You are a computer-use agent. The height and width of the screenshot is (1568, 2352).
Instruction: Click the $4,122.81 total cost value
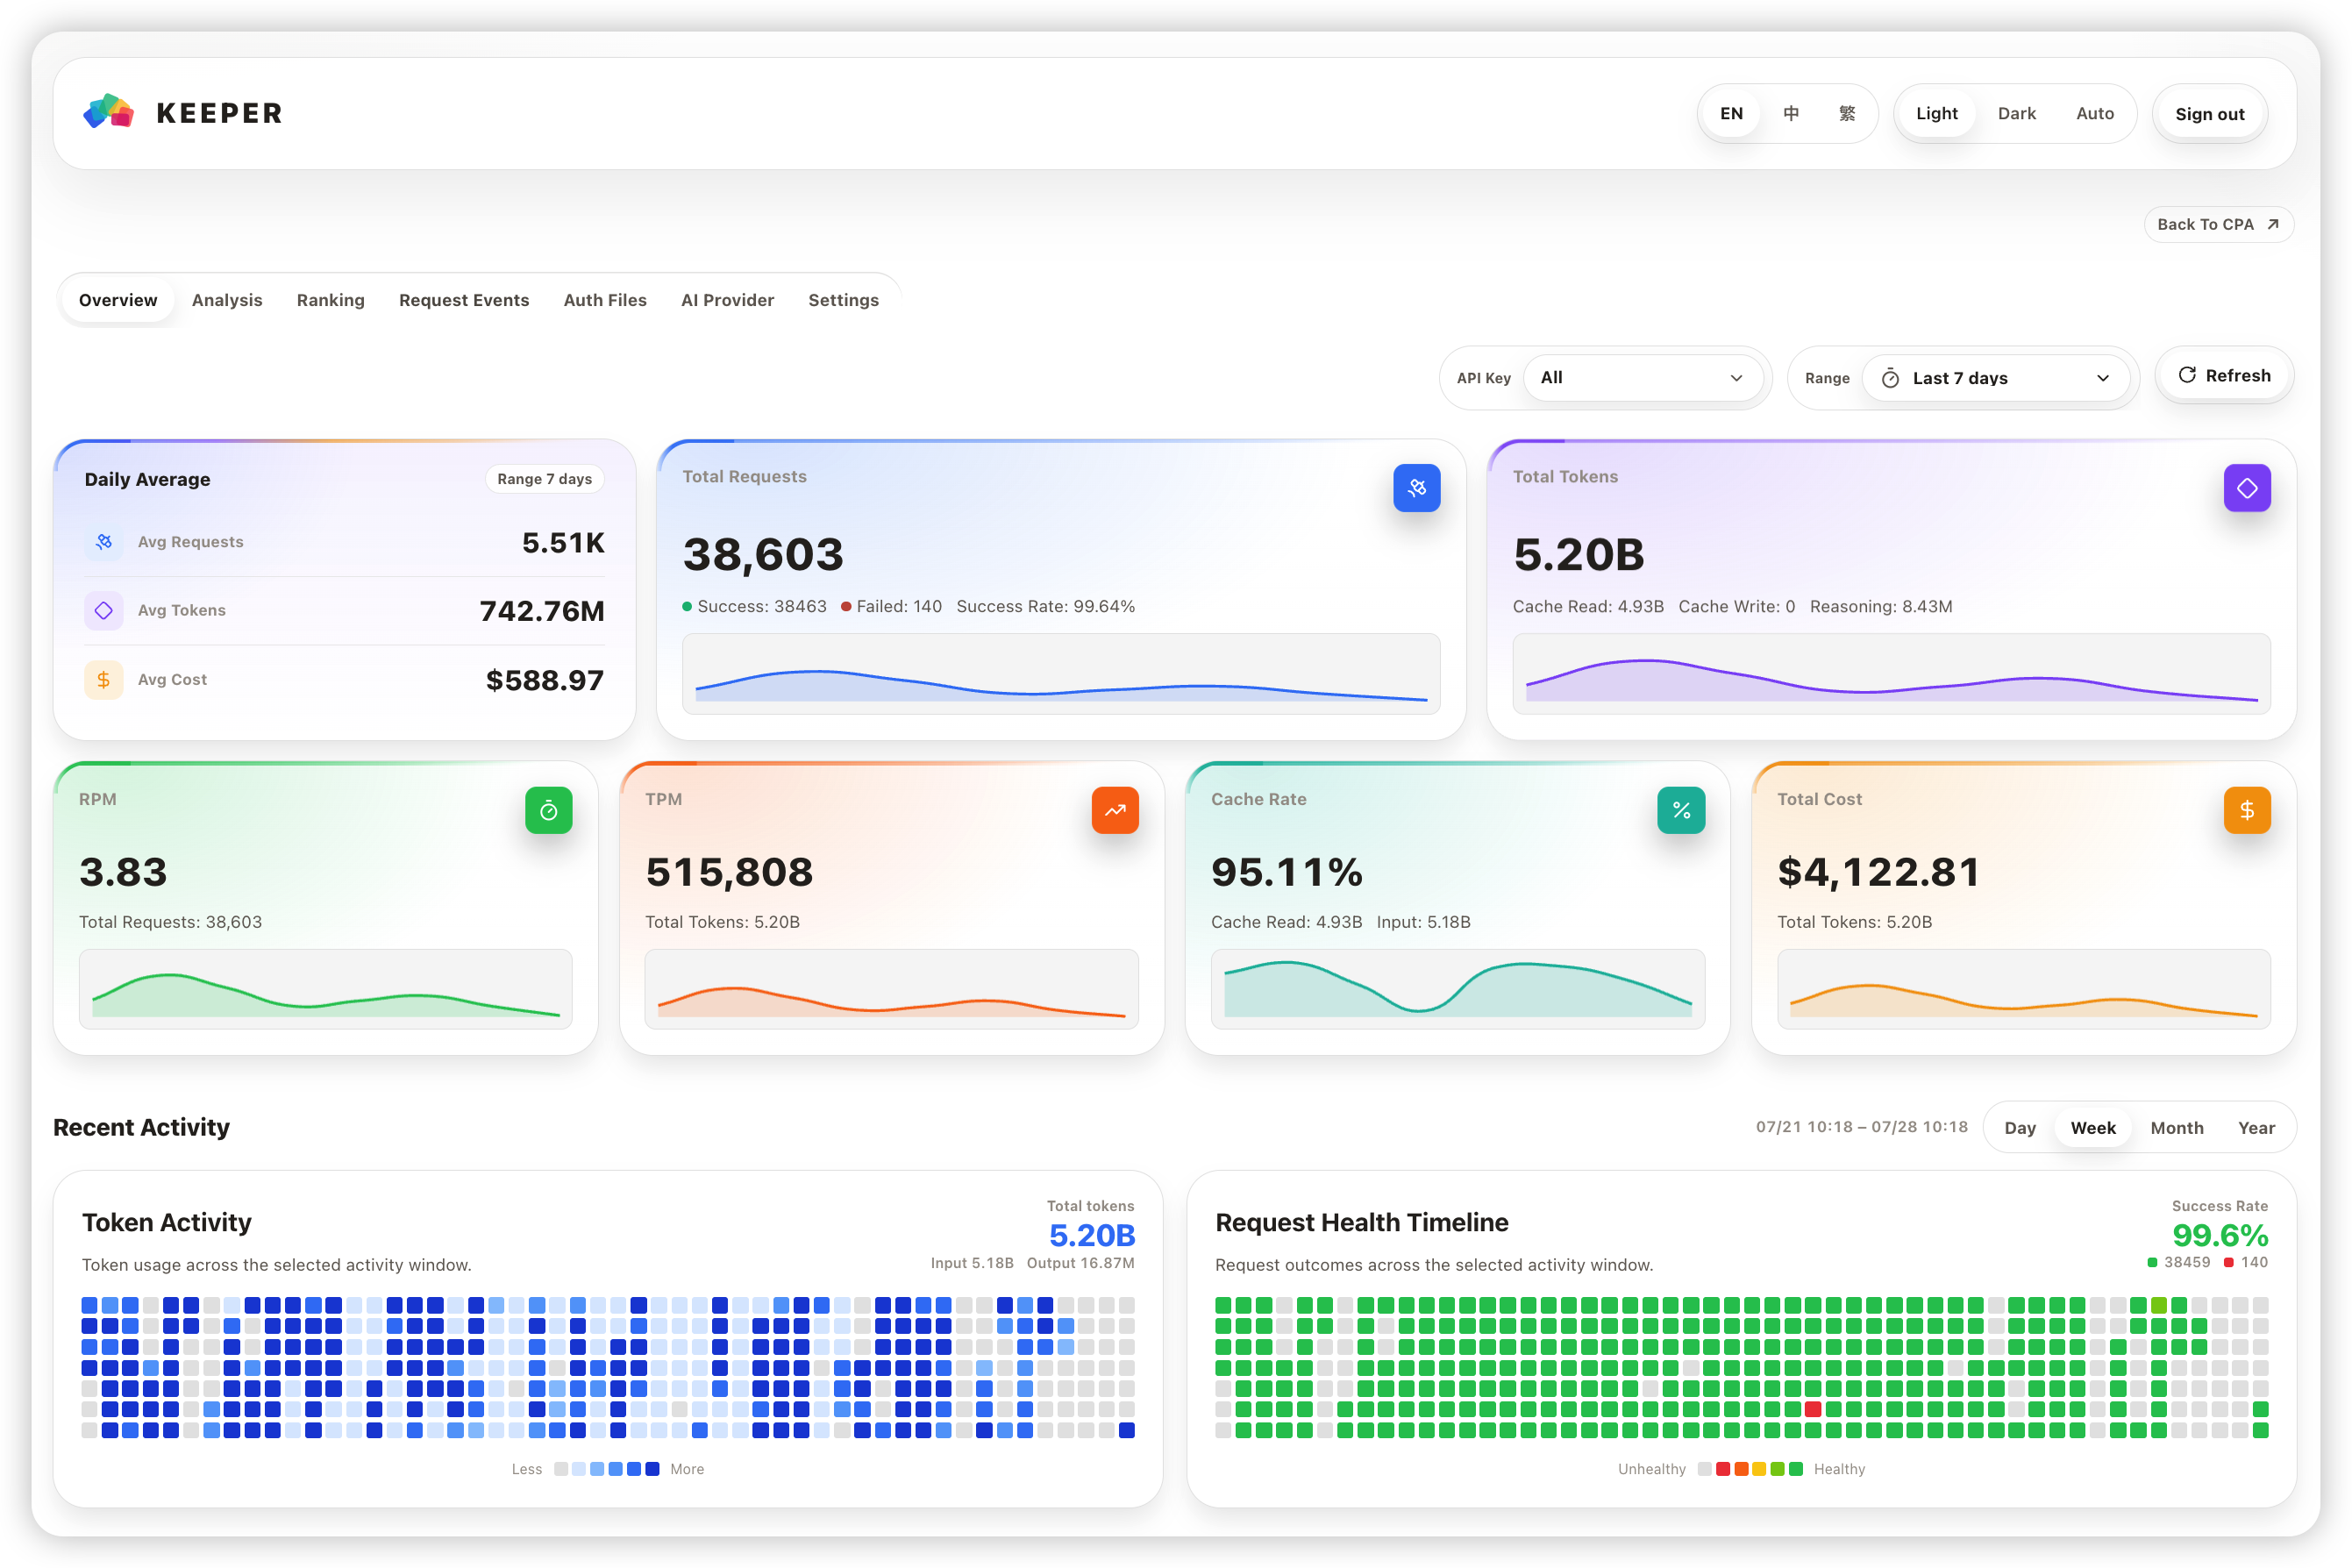coord(1878,872)
